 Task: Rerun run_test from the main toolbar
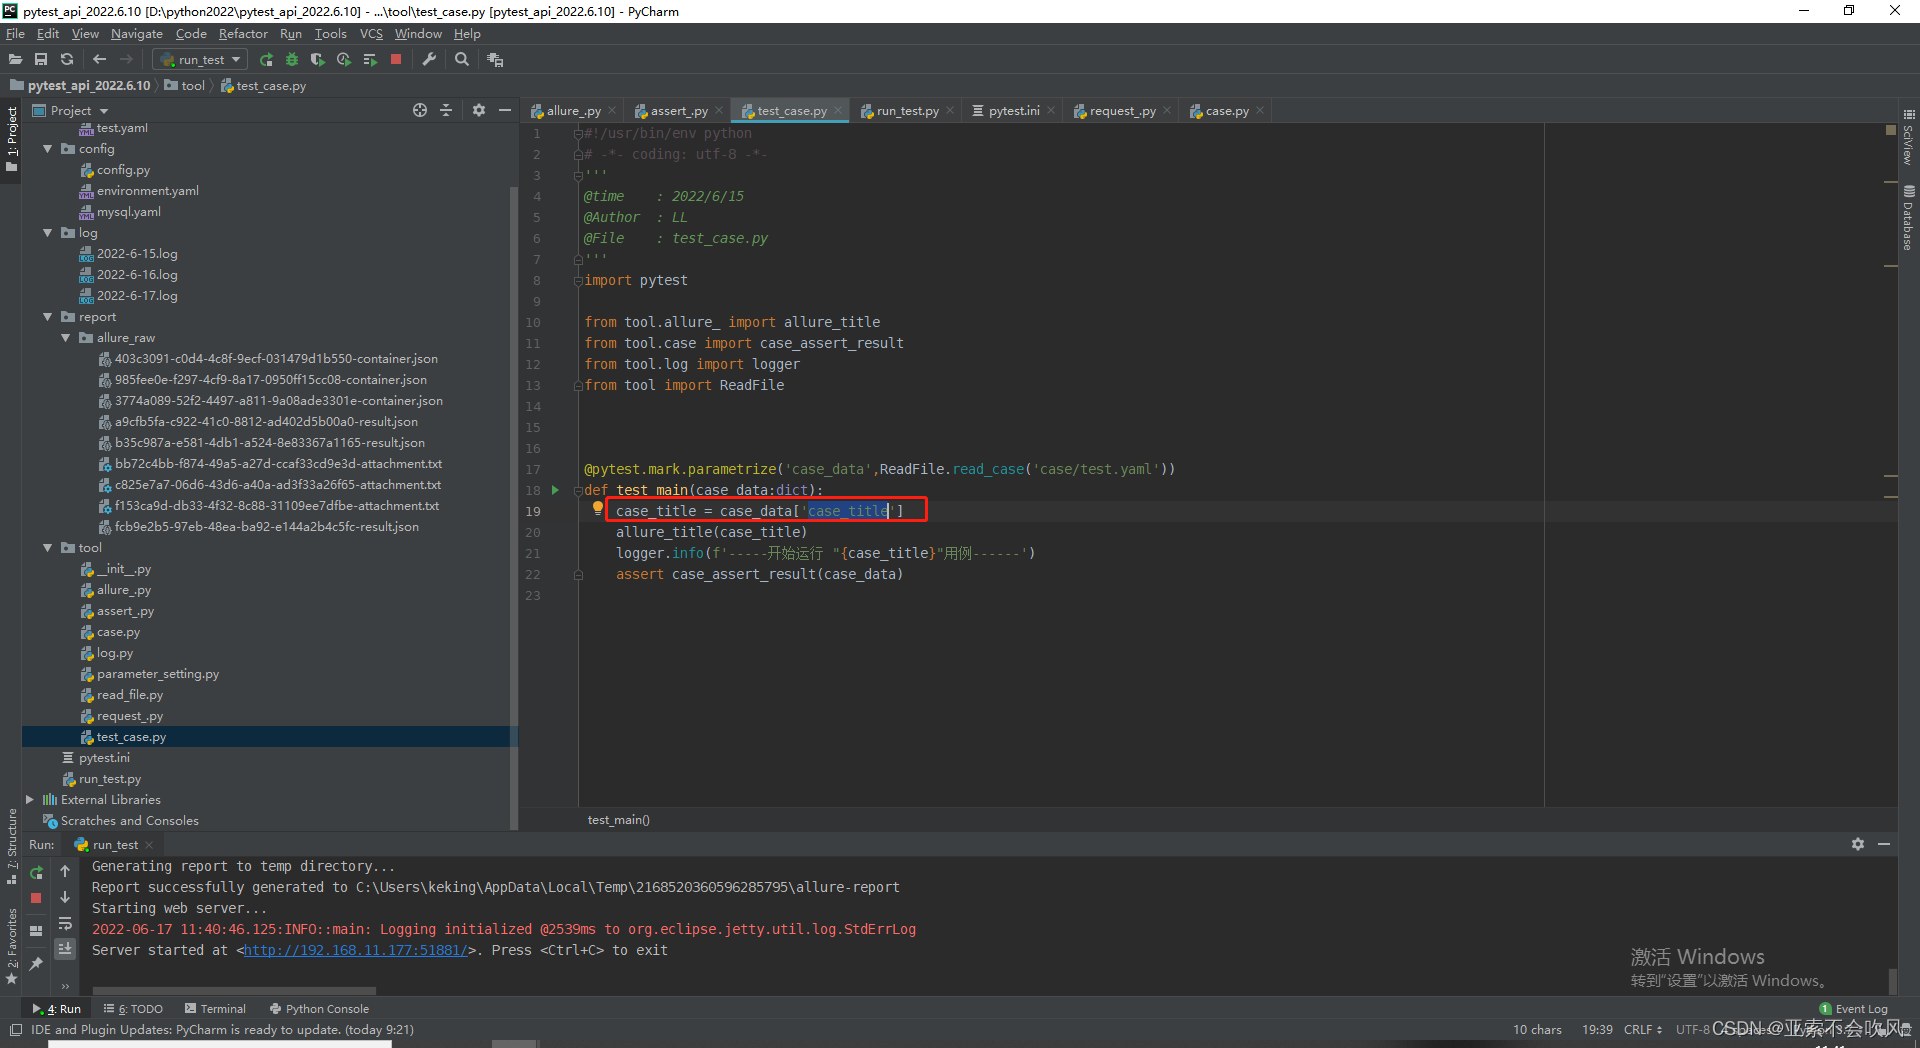tap(267, 60)
